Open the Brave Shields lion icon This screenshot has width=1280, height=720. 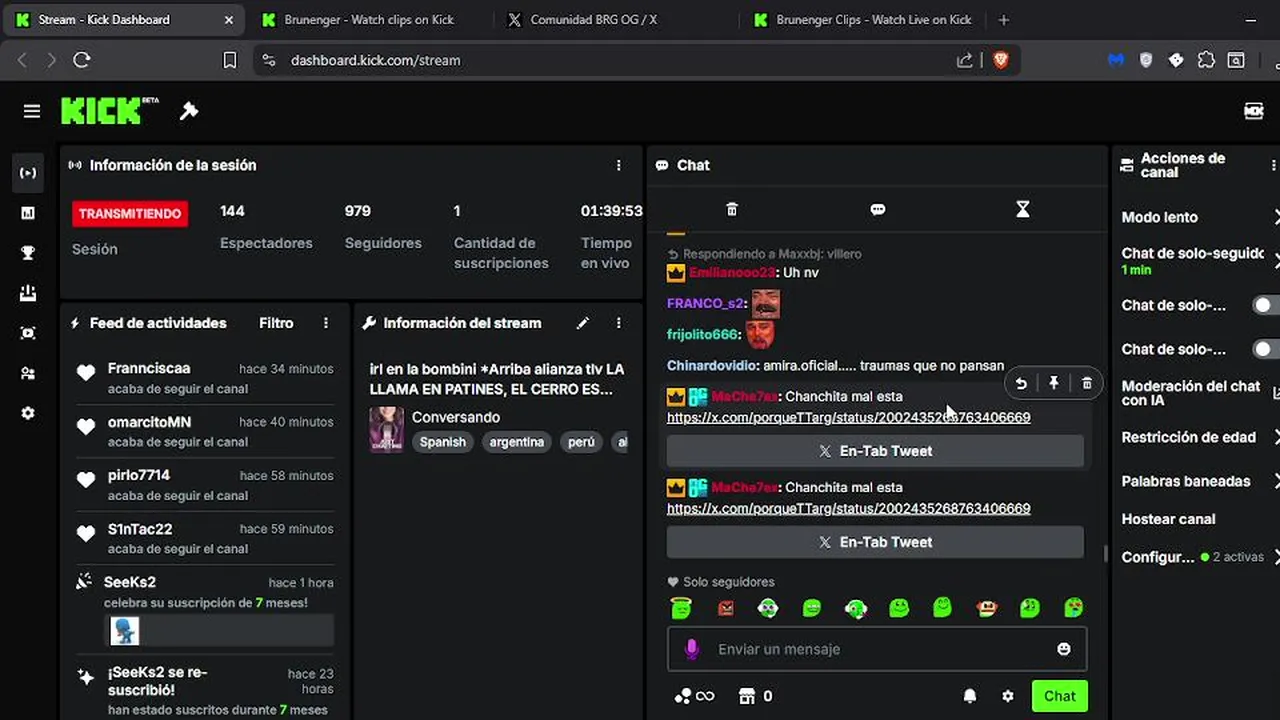pyautogui.click(x=1001, y=60)
